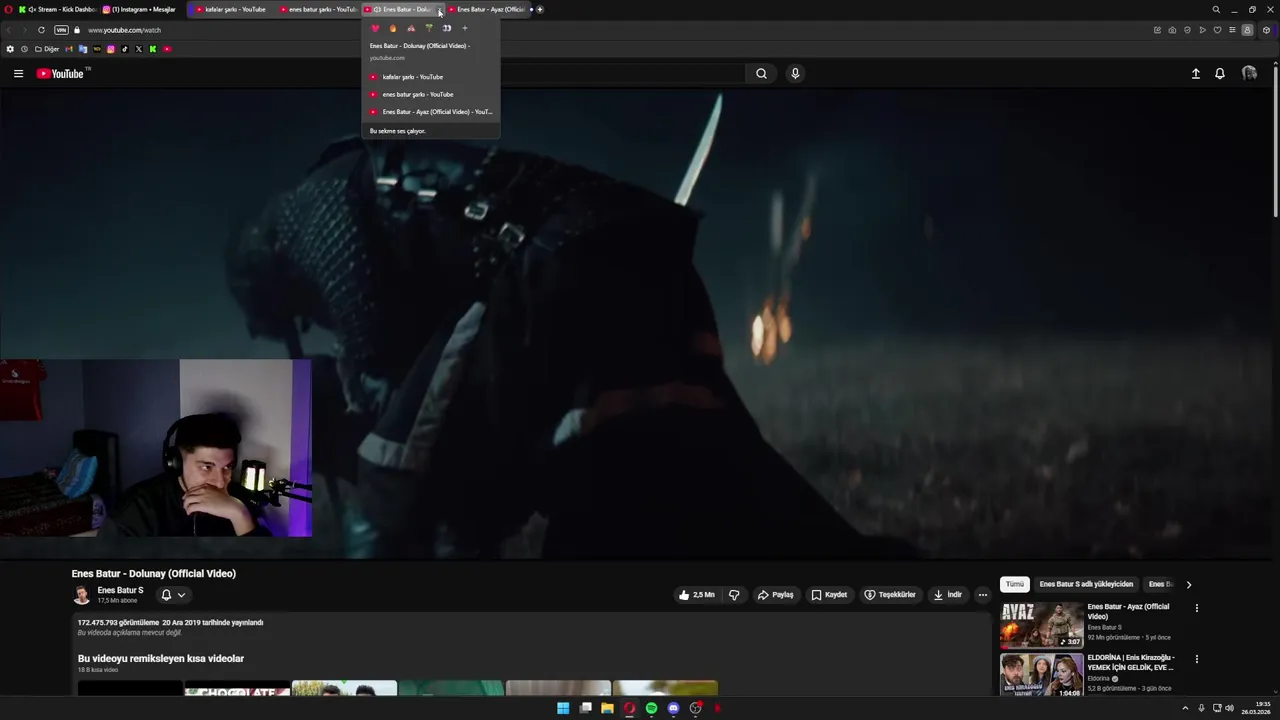Open the Enes Batur S channel name link
The width and height of the screenshot is (1280, 720).
tap(120, 590)
